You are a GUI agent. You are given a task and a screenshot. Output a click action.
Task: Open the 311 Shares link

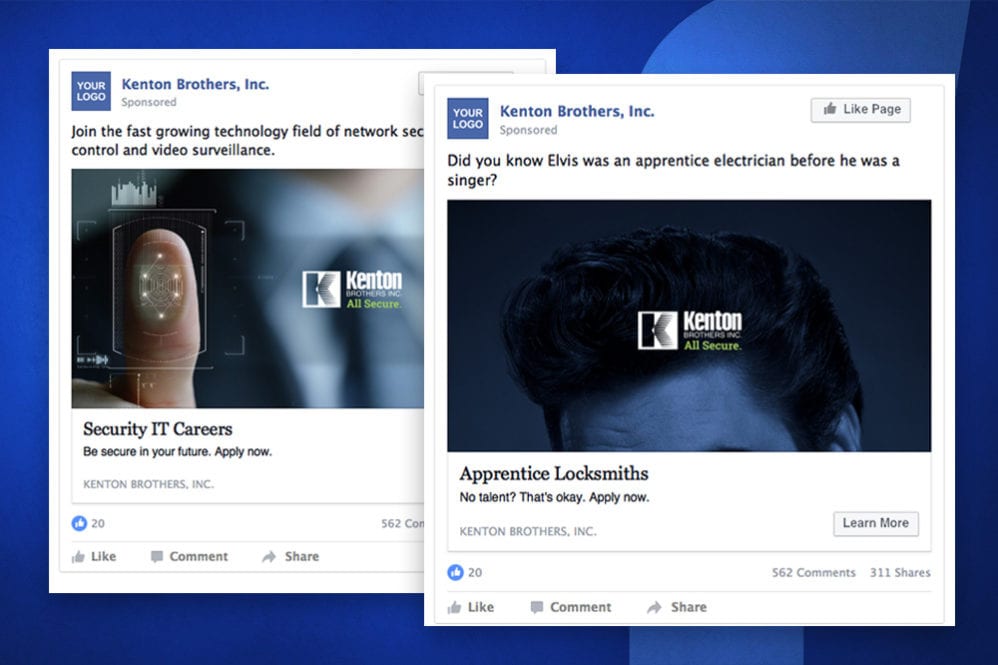click(x=900, y=573)
